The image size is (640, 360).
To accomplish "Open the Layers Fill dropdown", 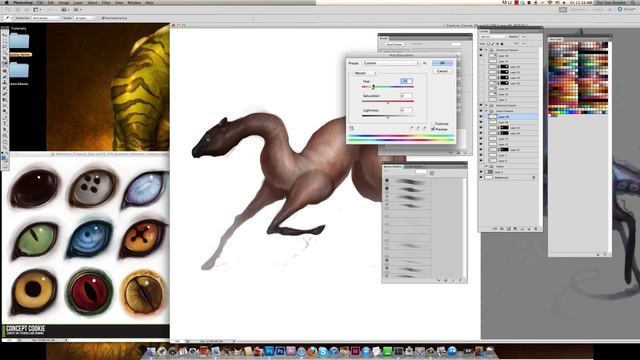I will (523, 44).
